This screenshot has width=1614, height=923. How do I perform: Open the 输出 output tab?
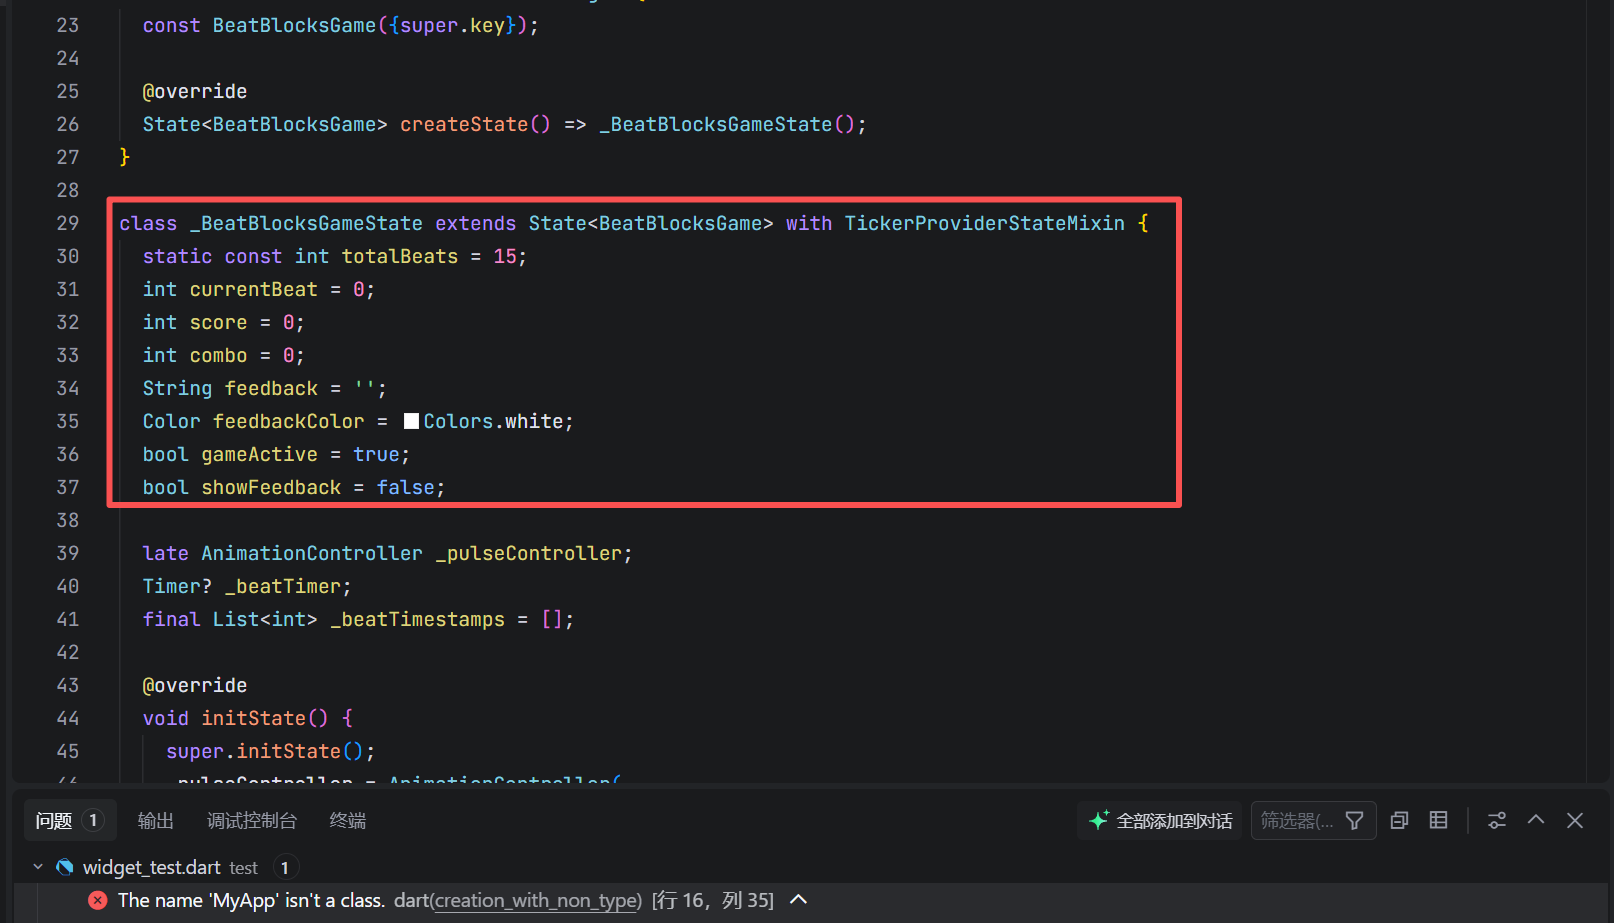[155, 821]
